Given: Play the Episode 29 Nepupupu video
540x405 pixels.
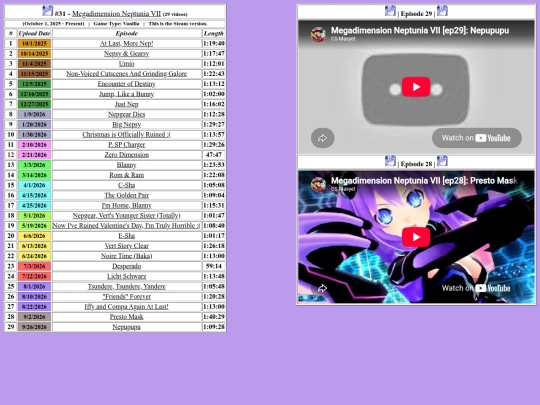Looking at the screenshot, I should (416, 87).
